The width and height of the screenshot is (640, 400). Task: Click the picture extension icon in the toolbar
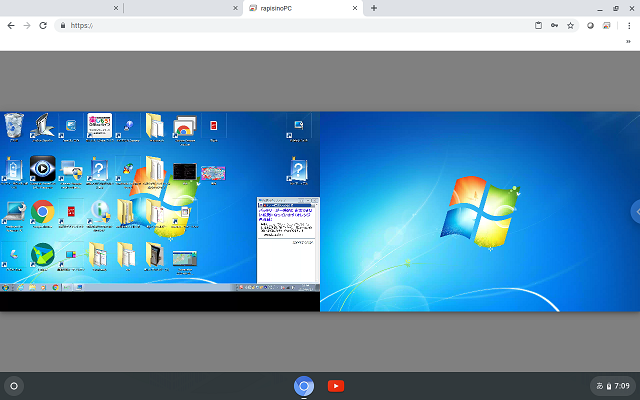pos(607,25)
